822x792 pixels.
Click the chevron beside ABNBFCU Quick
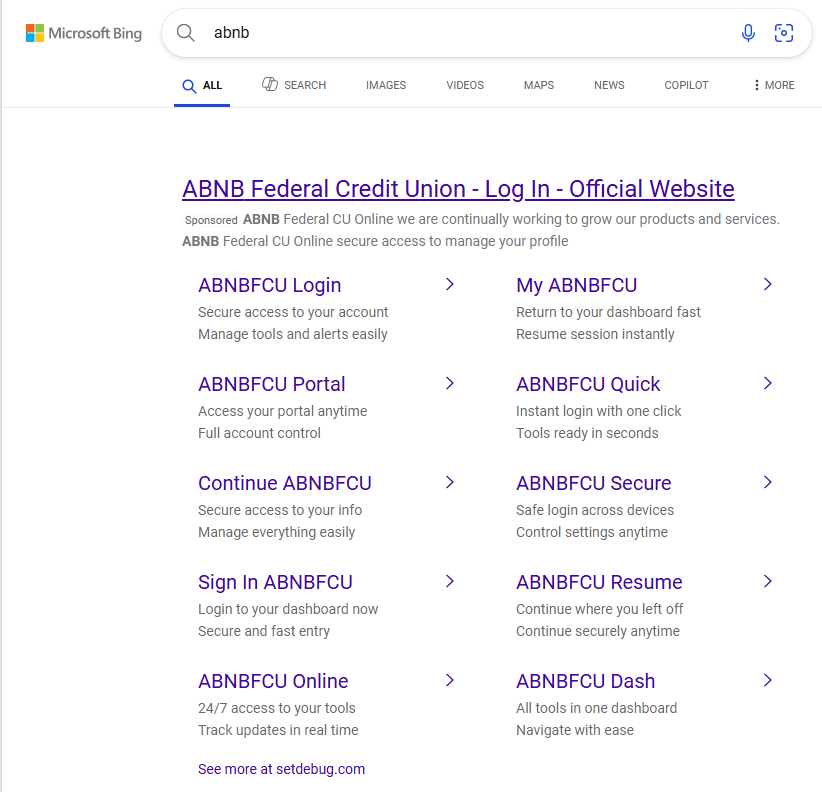point(767,383)
